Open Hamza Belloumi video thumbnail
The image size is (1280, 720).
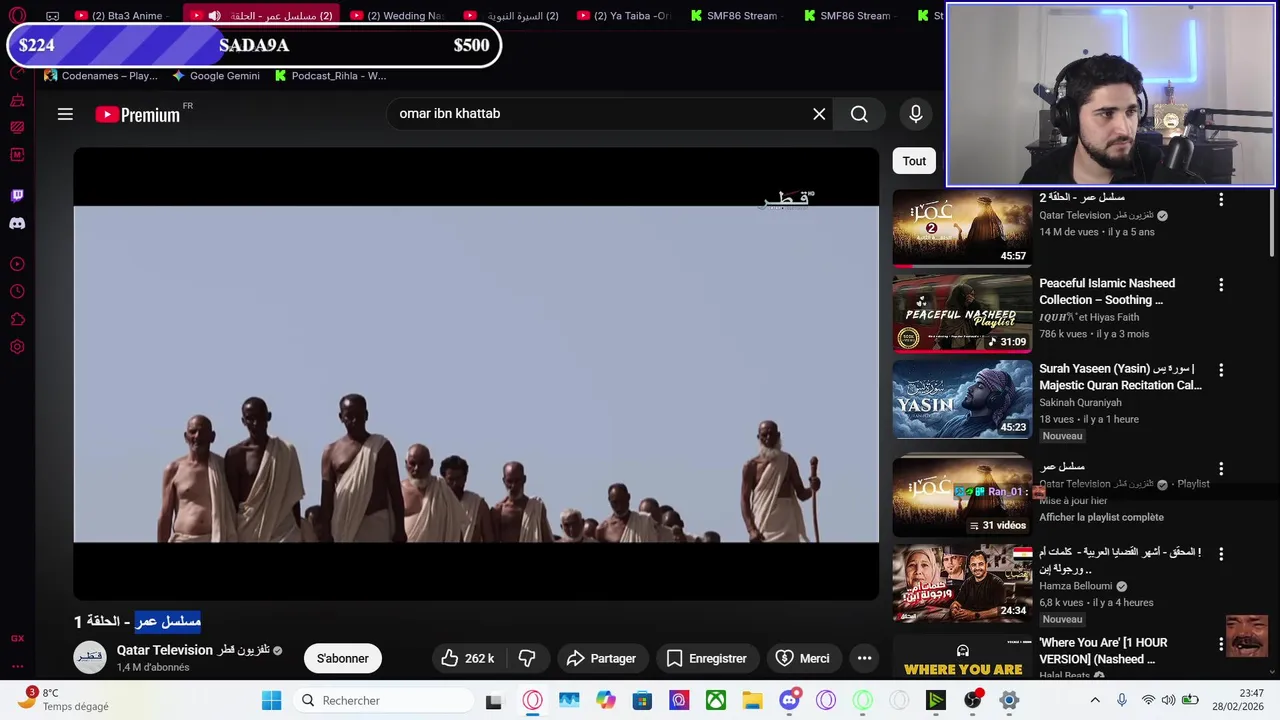(962, 583)
